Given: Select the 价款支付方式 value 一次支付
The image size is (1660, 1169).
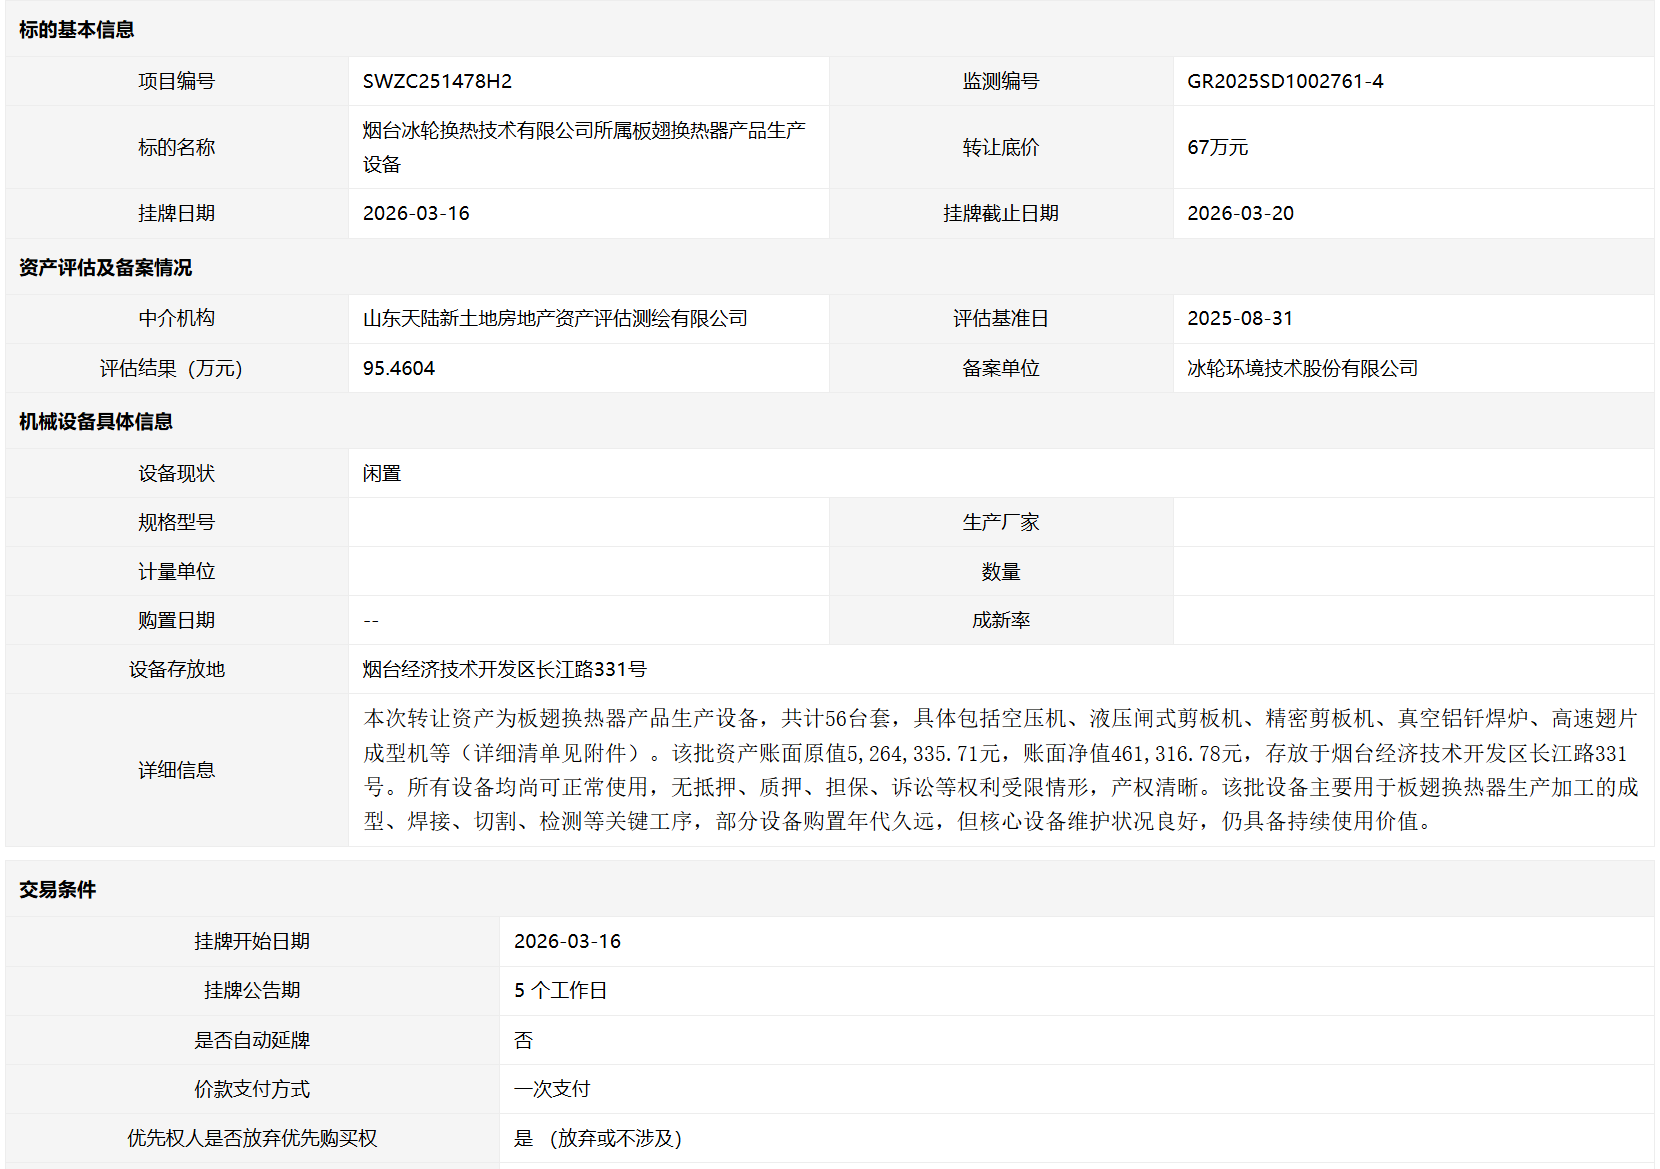Looking at the screenshot, I should point(552,1089).
